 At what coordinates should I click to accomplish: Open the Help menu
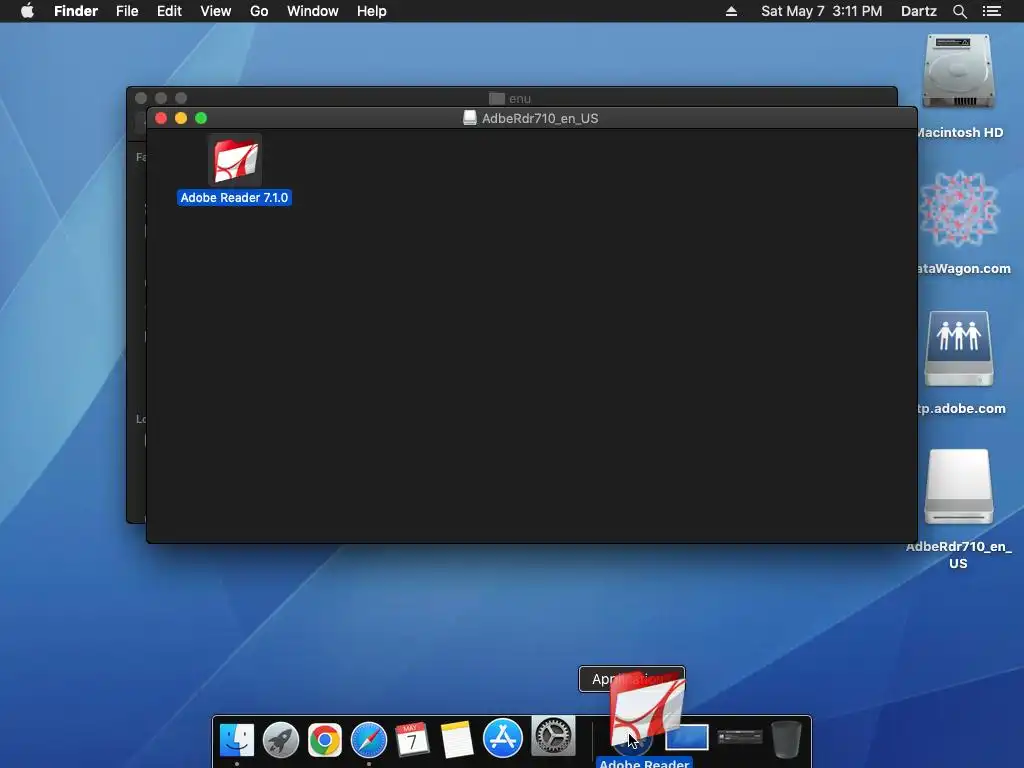coord(372,11)
